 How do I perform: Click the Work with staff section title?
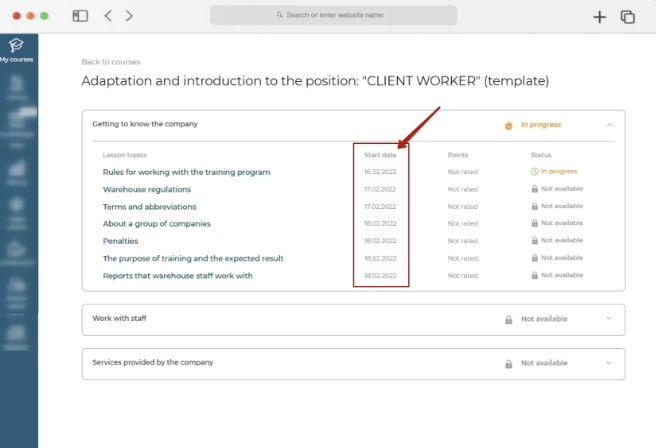pos(119,318)
